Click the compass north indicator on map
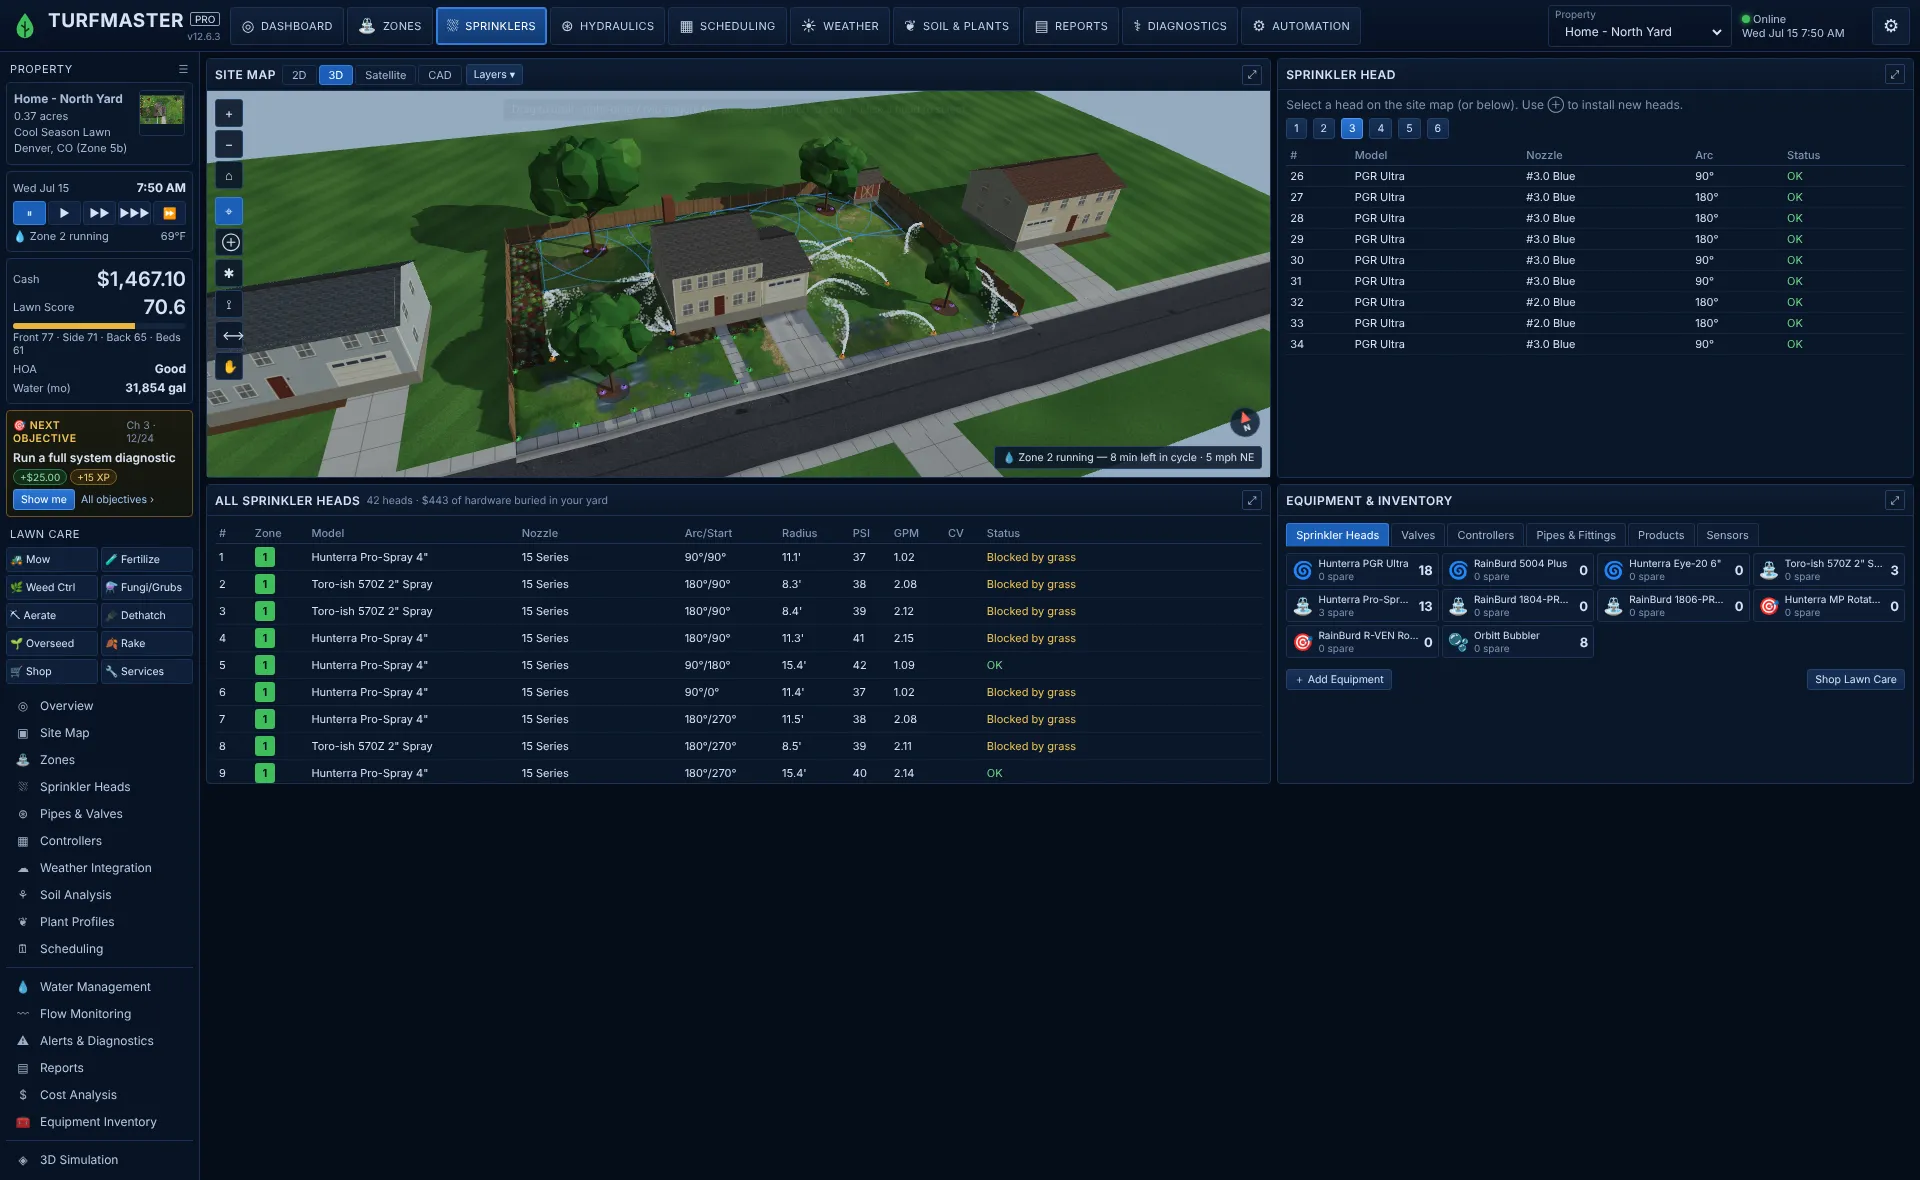Viewport: 1920px width, 1180px height. 1244,421
